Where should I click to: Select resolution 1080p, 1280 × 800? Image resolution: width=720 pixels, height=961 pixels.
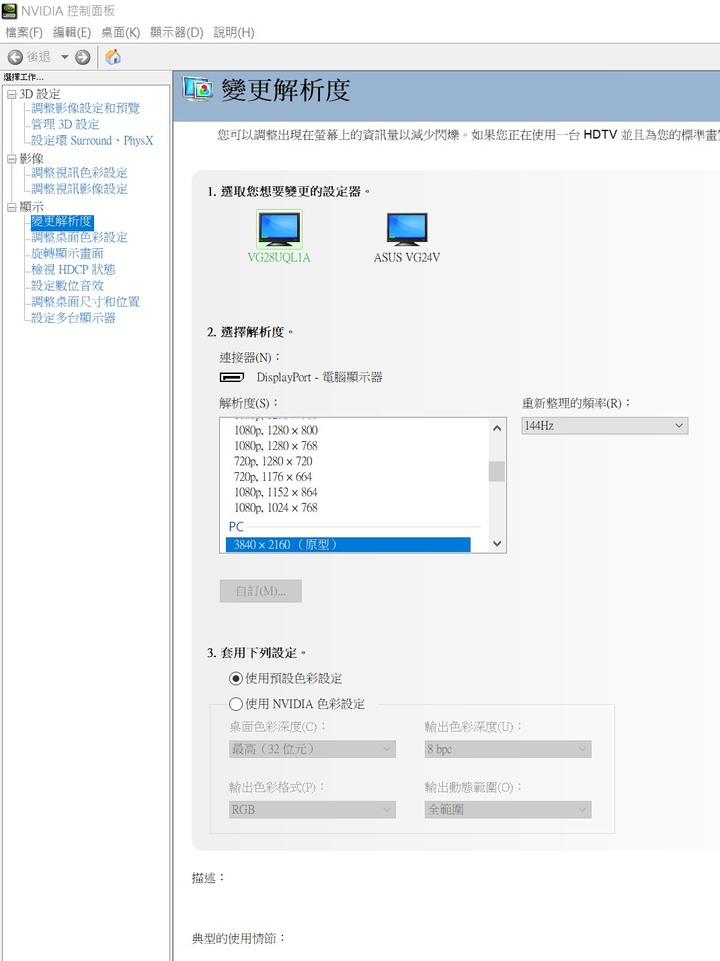276,430
